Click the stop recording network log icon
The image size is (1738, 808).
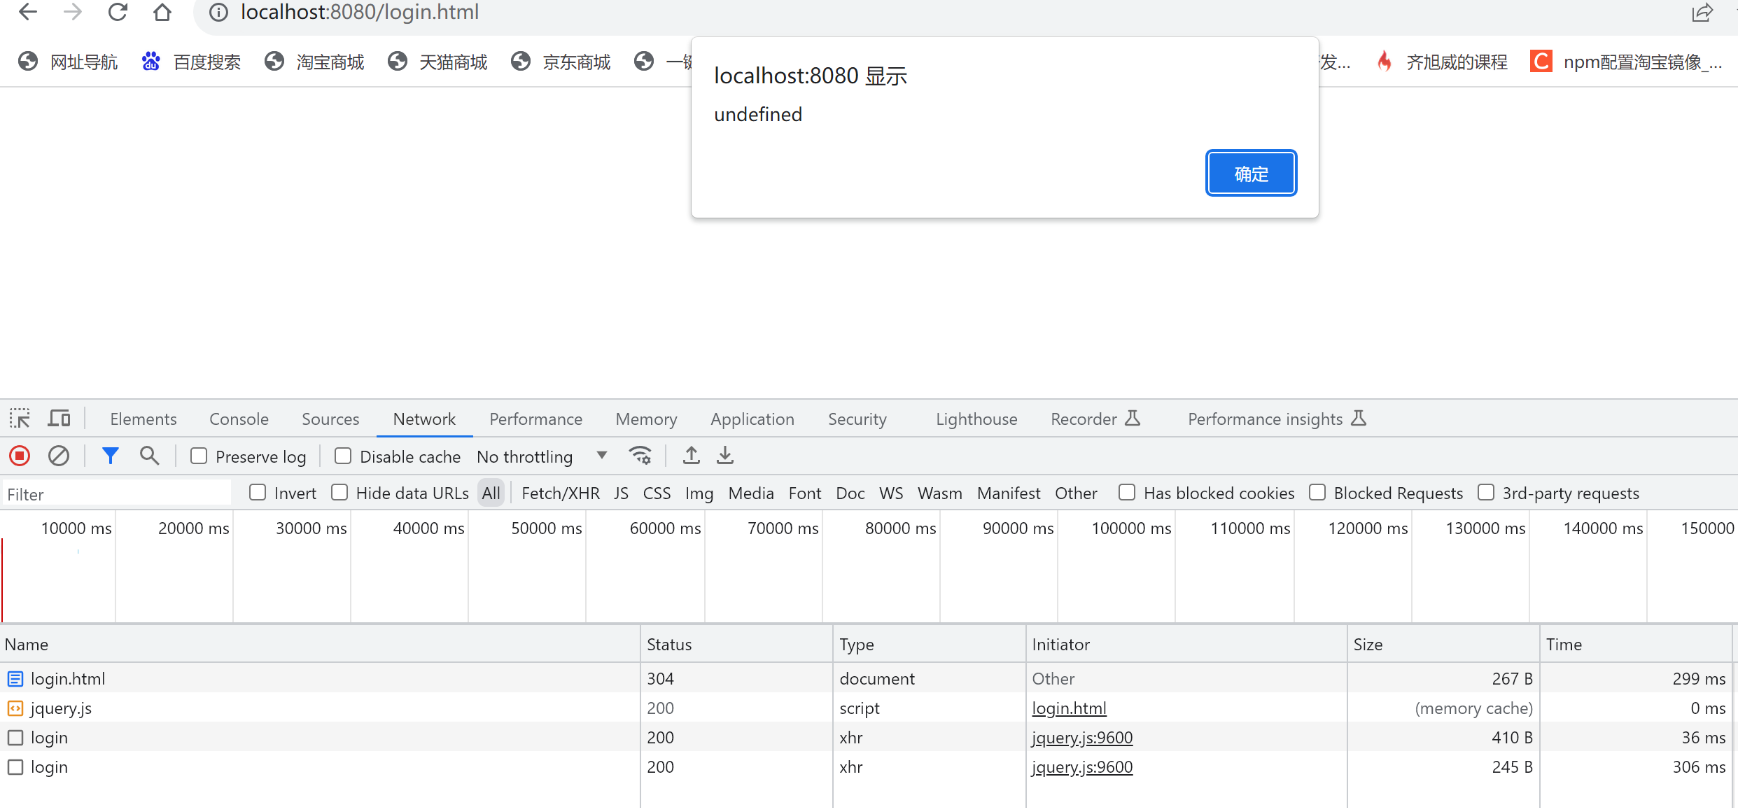click(x=19, y=456)
